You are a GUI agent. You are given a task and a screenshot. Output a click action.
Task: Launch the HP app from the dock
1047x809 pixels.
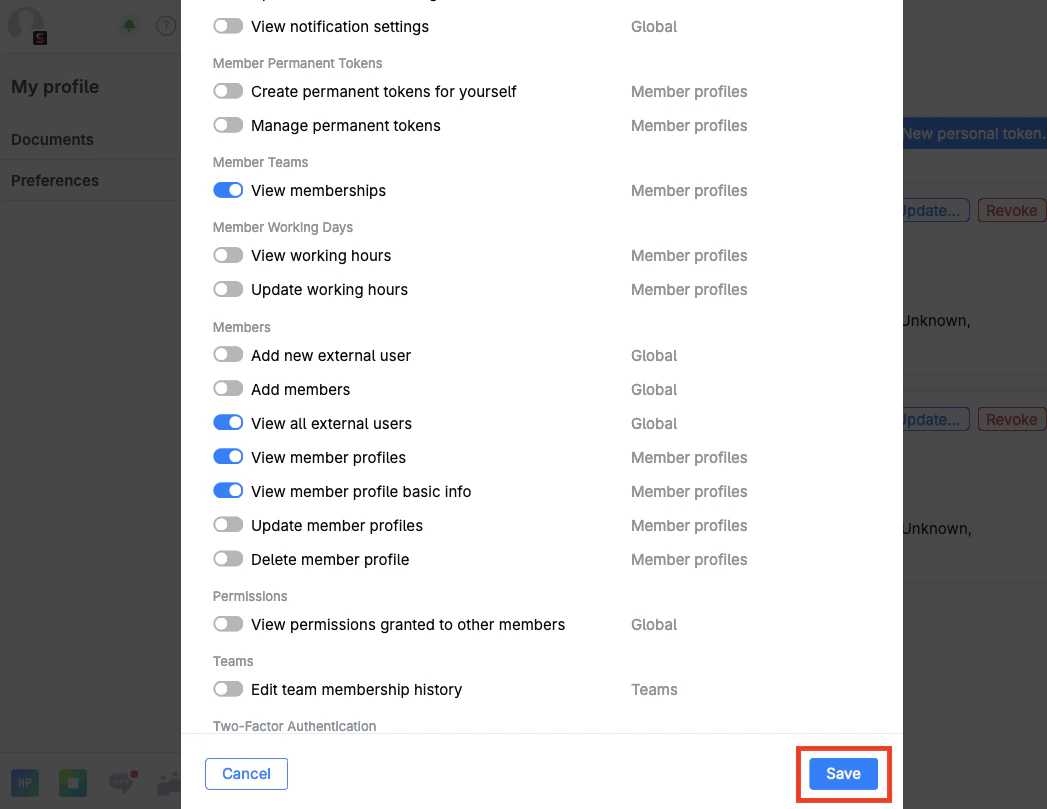(x=24, y=783)
